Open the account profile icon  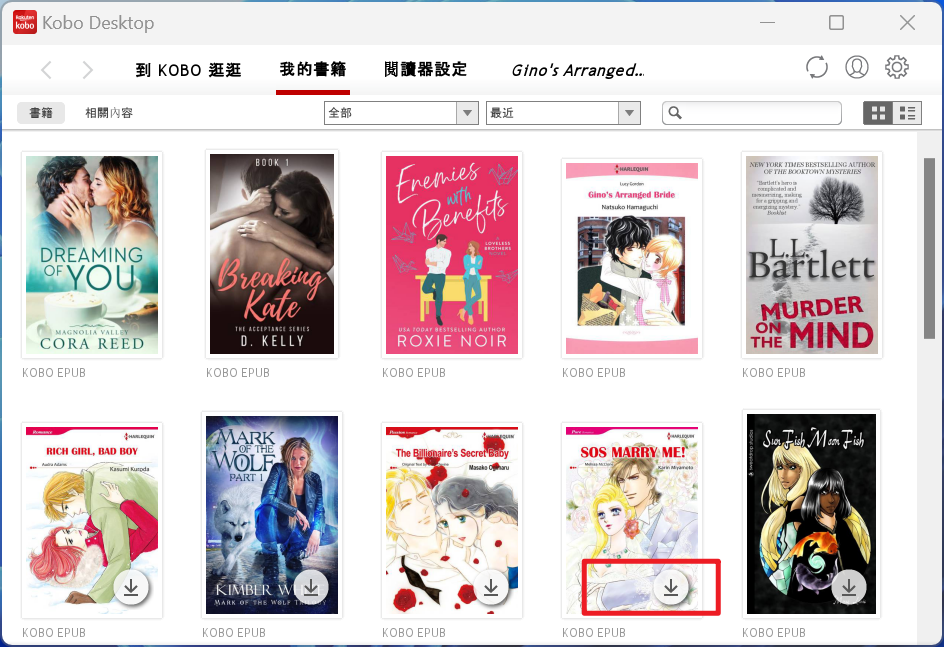point(856,67)
